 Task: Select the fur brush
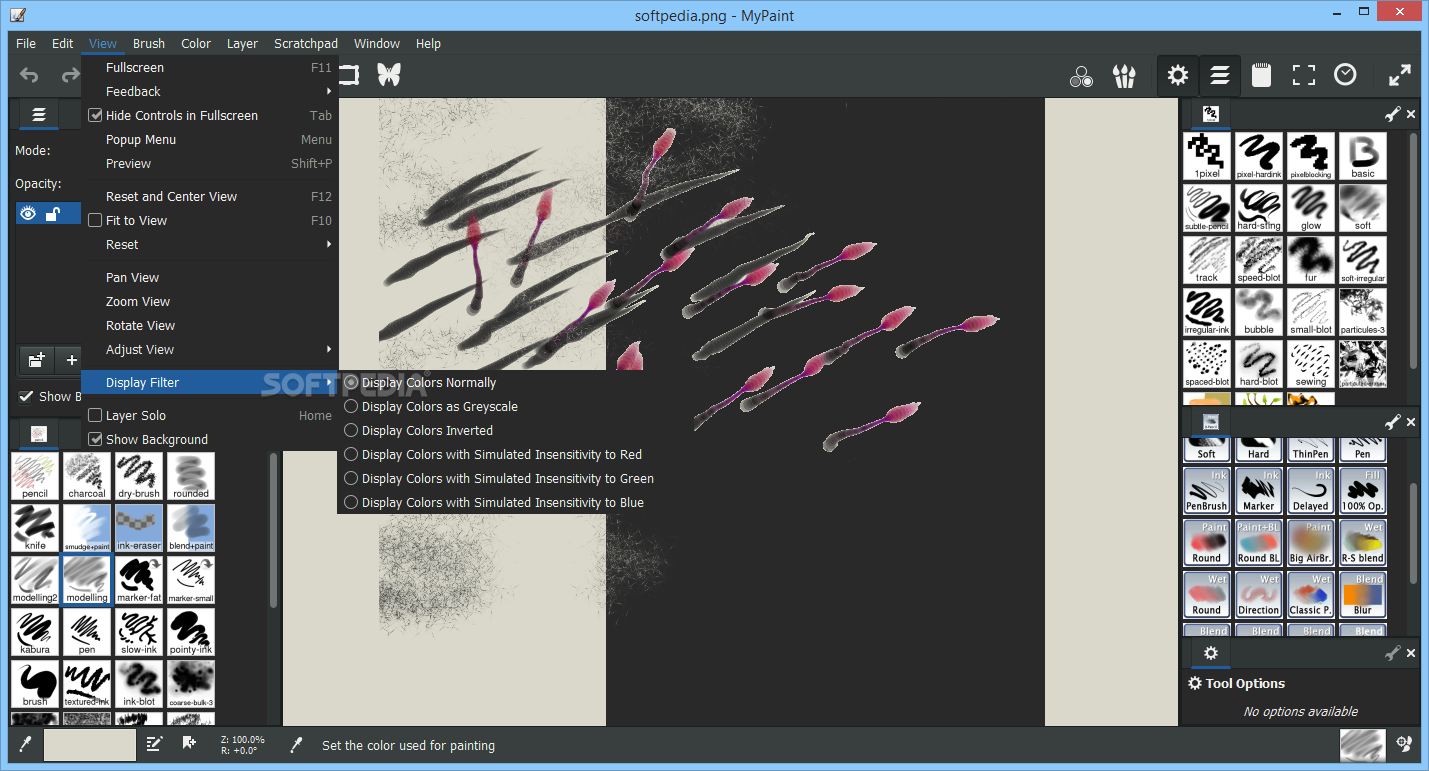(1311, 261)
